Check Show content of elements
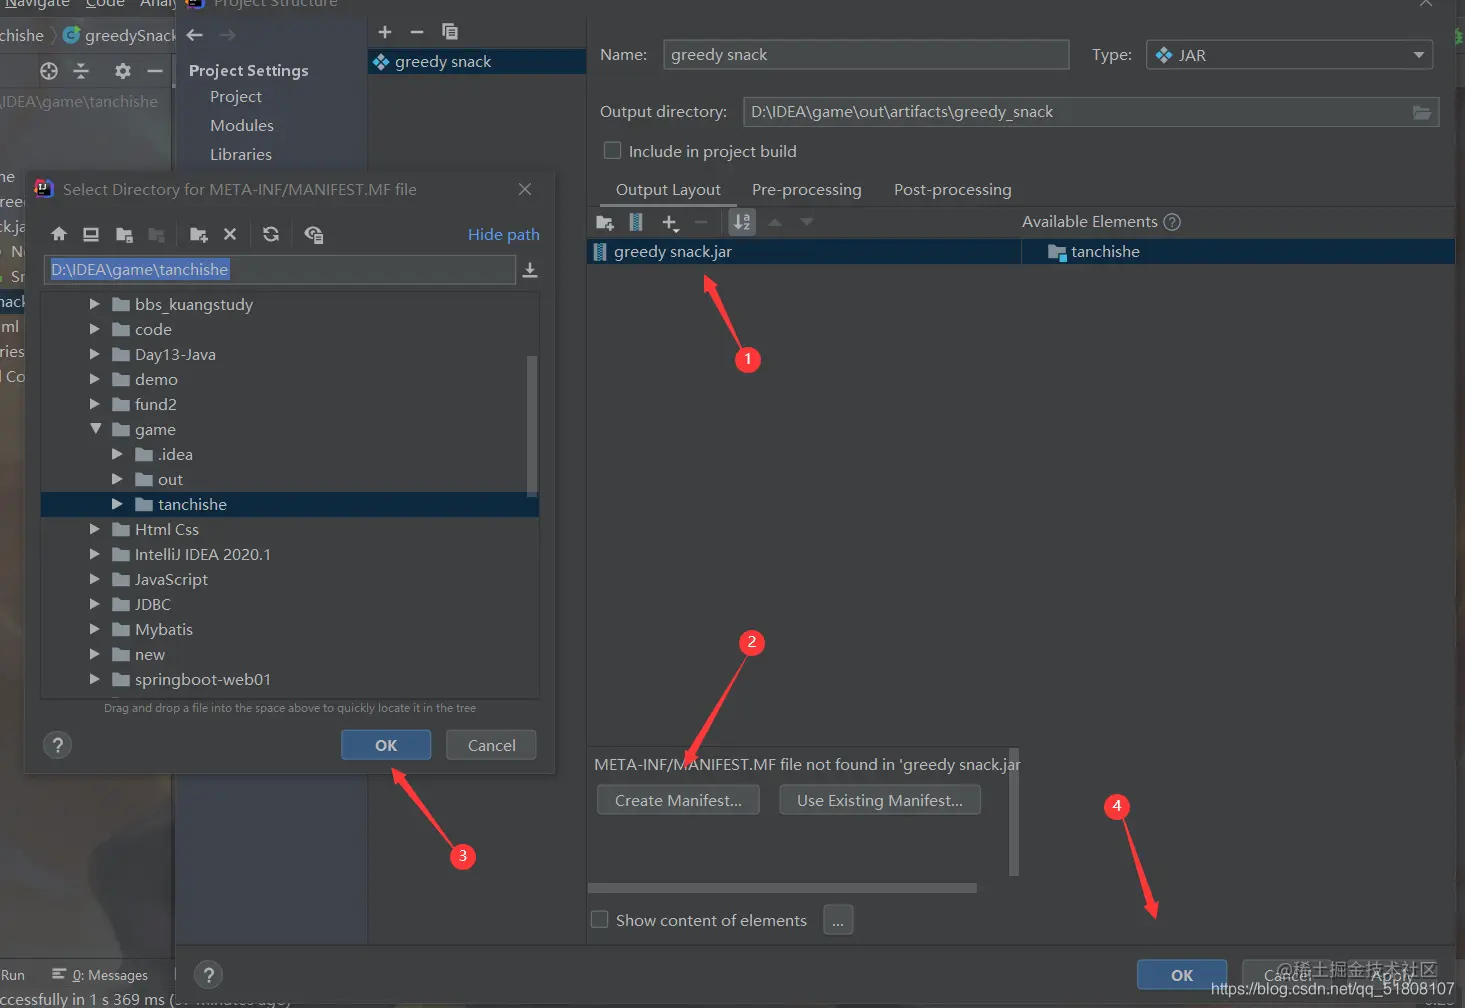 (600, 920)
